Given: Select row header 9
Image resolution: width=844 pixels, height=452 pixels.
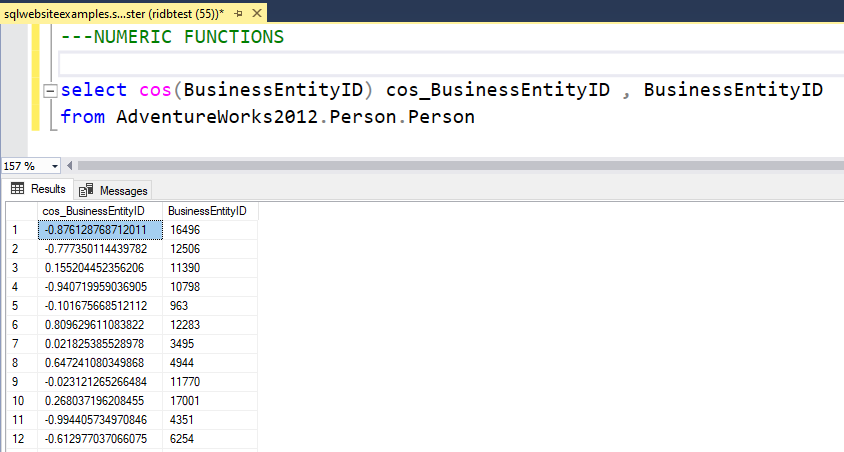Looking at the screenshot, I should click(22, 382).
